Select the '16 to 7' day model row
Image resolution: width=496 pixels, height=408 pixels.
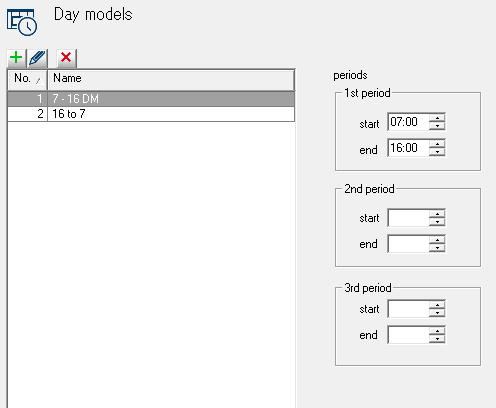151,114
